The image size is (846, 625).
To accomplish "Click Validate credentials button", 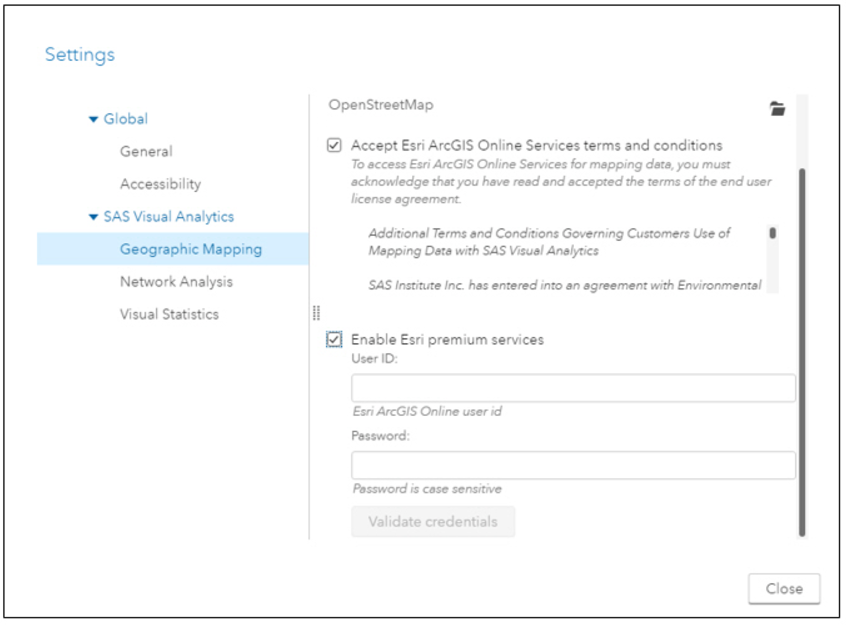I will pyautogui.click(x=433, y=521).
